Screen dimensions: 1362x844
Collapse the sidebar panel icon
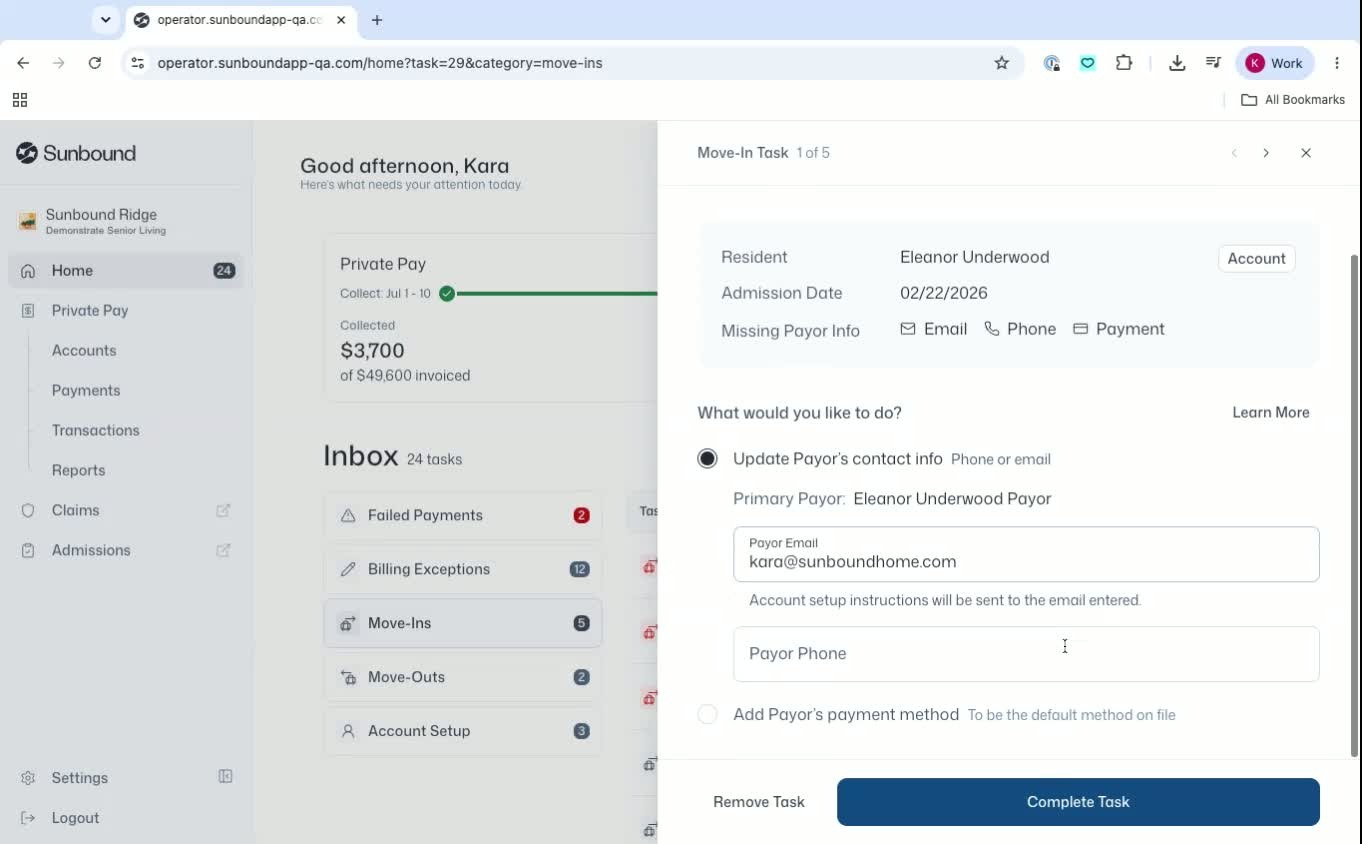(225, 777)
